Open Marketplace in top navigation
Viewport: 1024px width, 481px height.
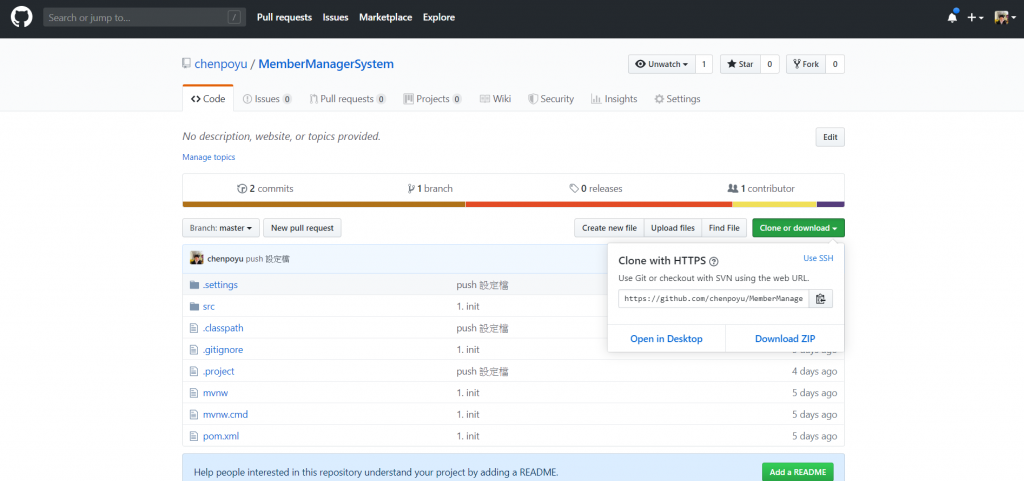(x=385, y=18)
